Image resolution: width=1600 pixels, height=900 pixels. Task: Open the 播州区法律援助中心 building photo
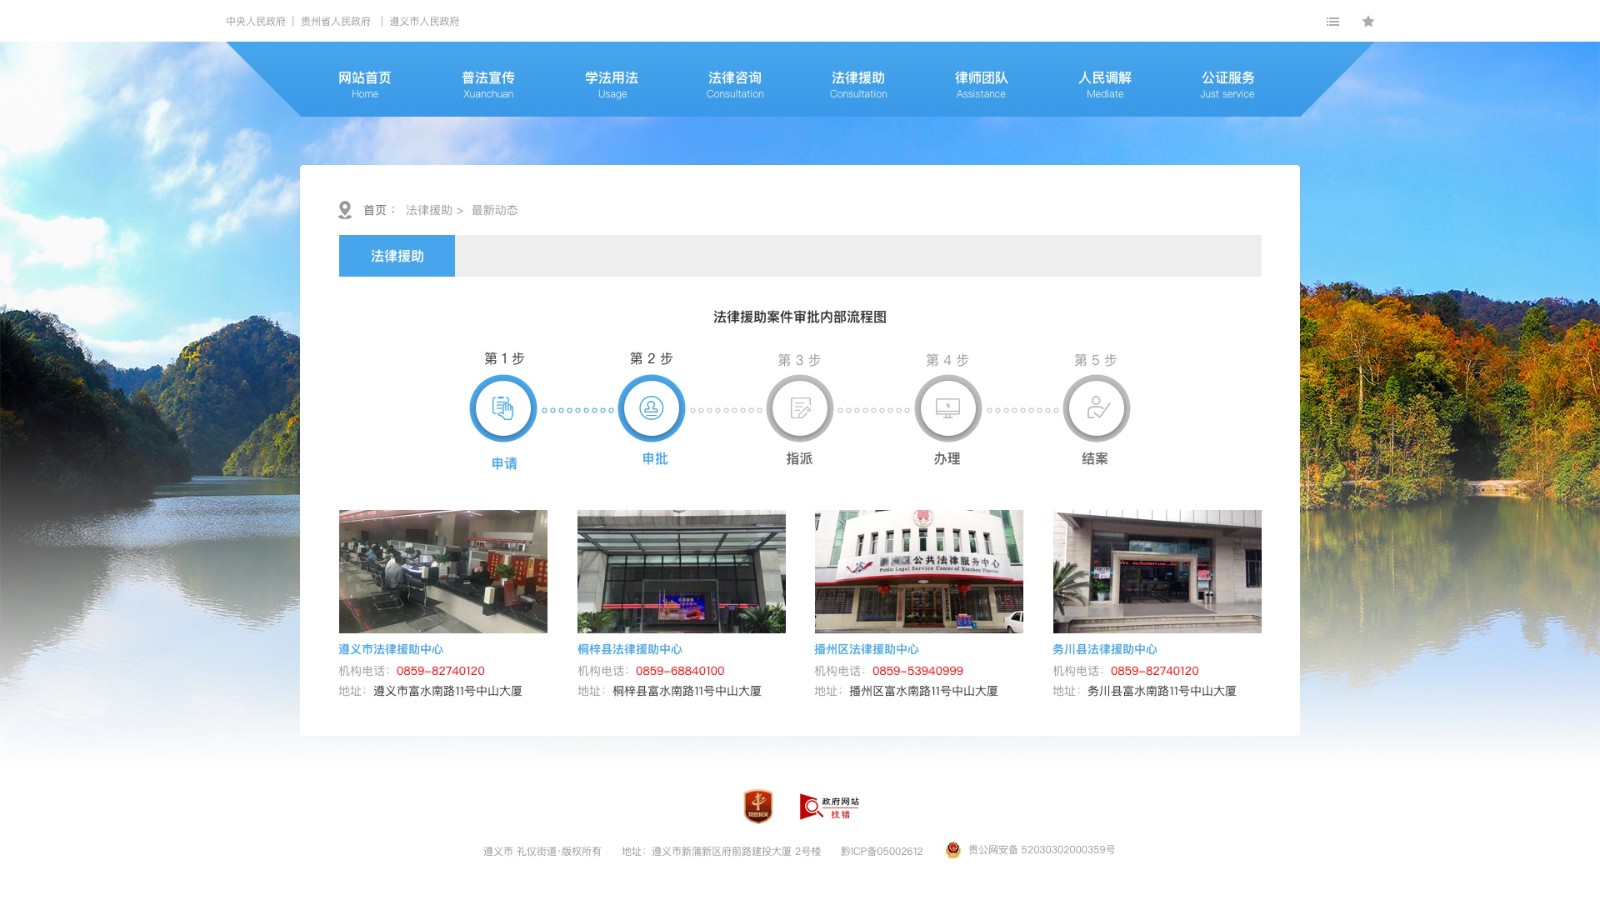[919, 571]
